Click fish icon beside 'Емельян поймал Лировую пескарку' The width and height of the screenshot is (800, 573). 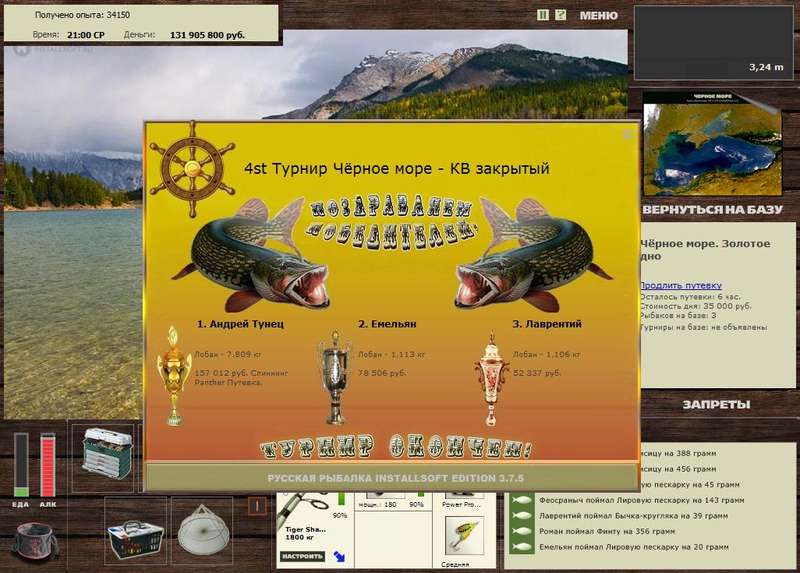click(522, 547)
